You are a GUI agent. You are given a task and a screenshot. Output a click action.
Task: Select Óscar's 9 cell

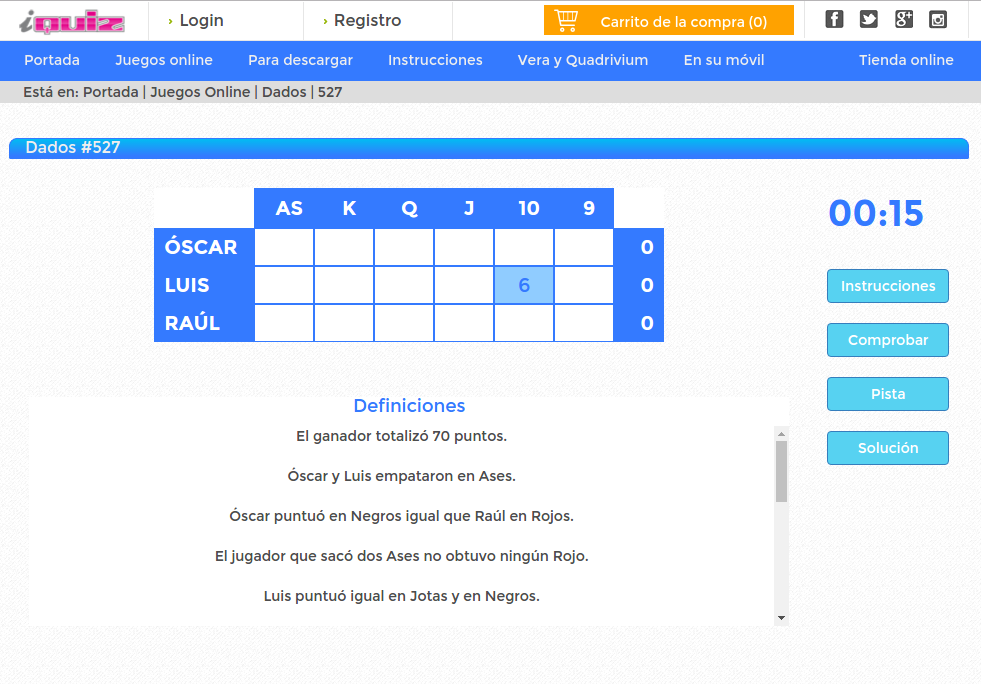tap(584, 247)
